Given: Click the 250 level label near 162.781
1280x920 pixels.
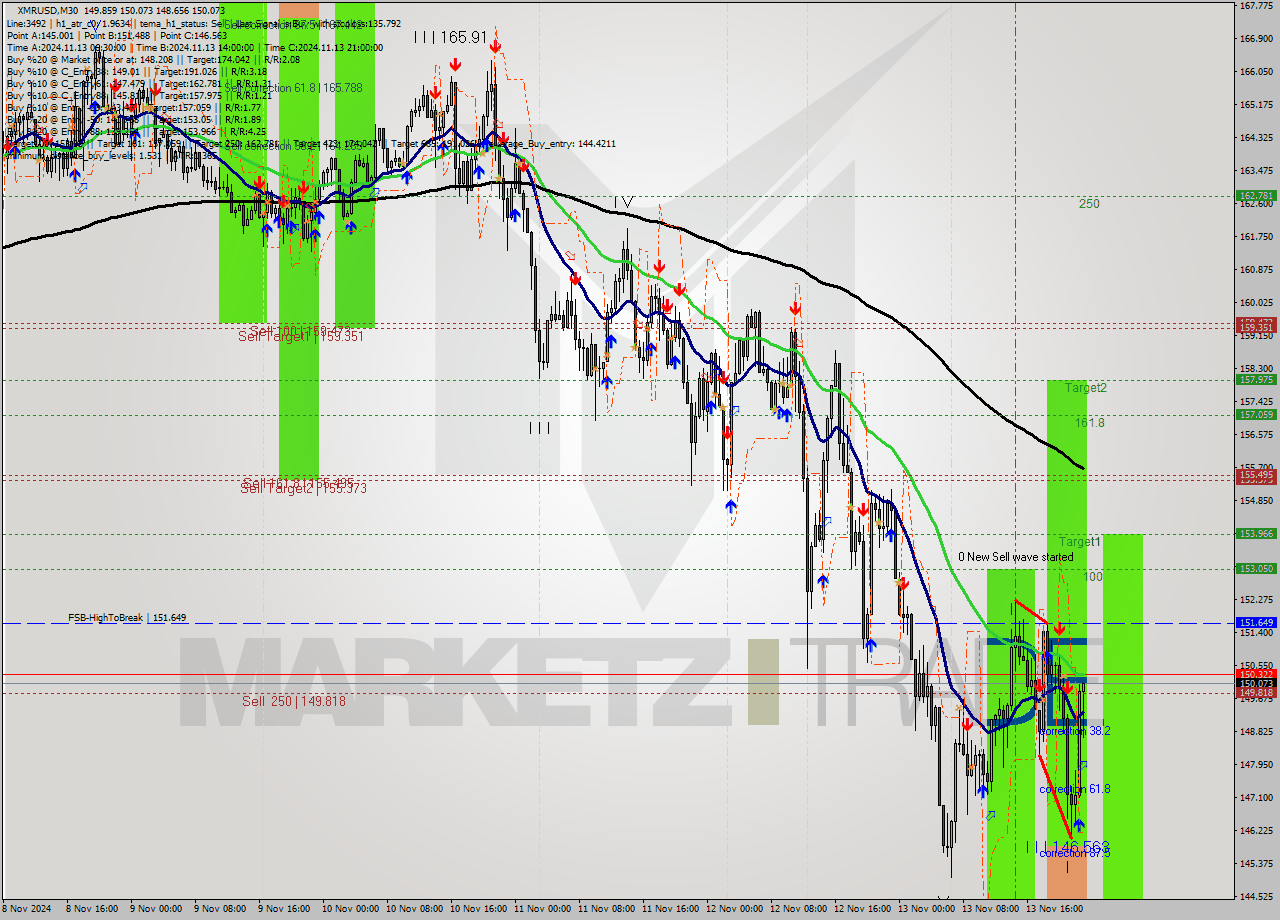Looking at the screenshot, I should (x=1089, y=204).
